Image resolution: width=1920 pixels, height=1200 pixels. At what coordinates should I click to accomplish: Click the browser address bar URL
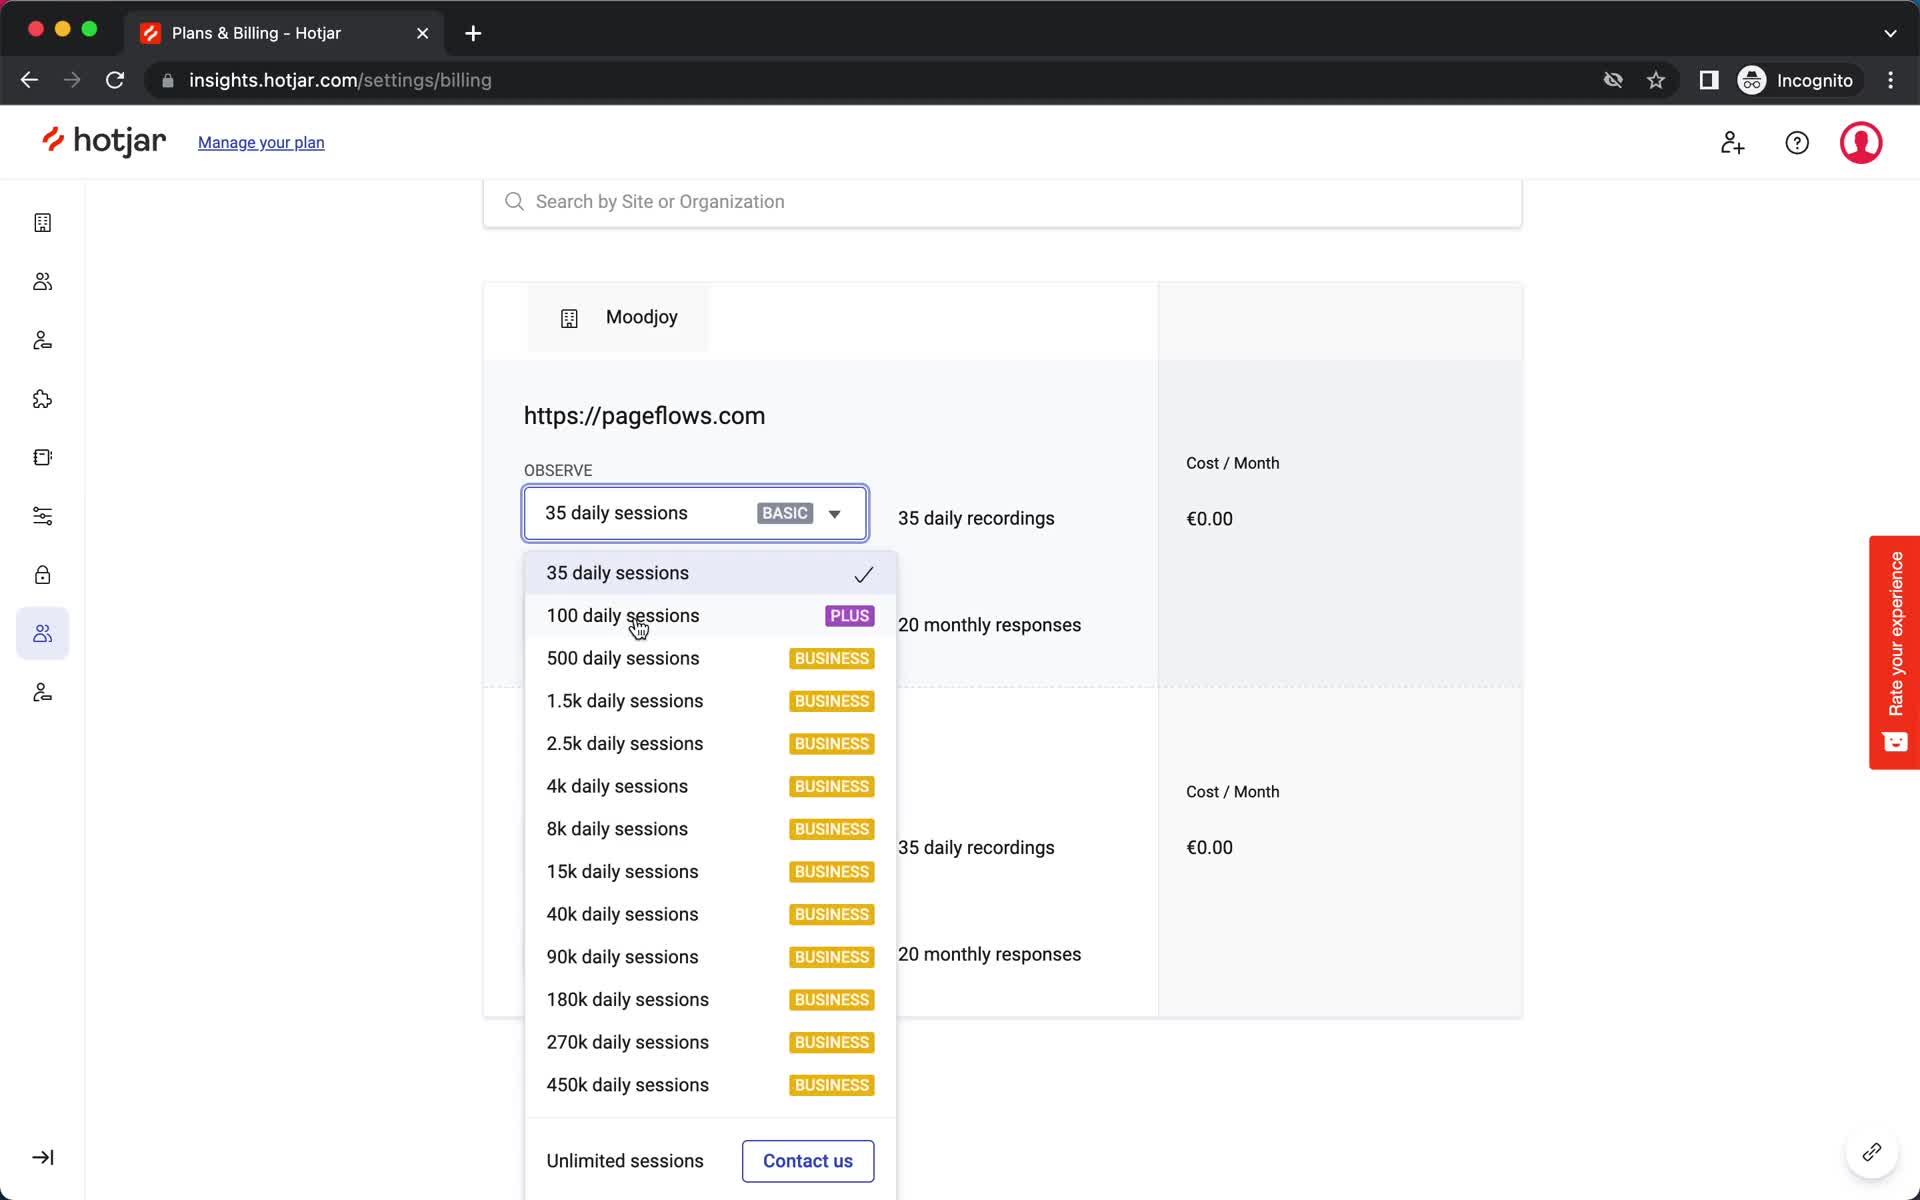340,80
